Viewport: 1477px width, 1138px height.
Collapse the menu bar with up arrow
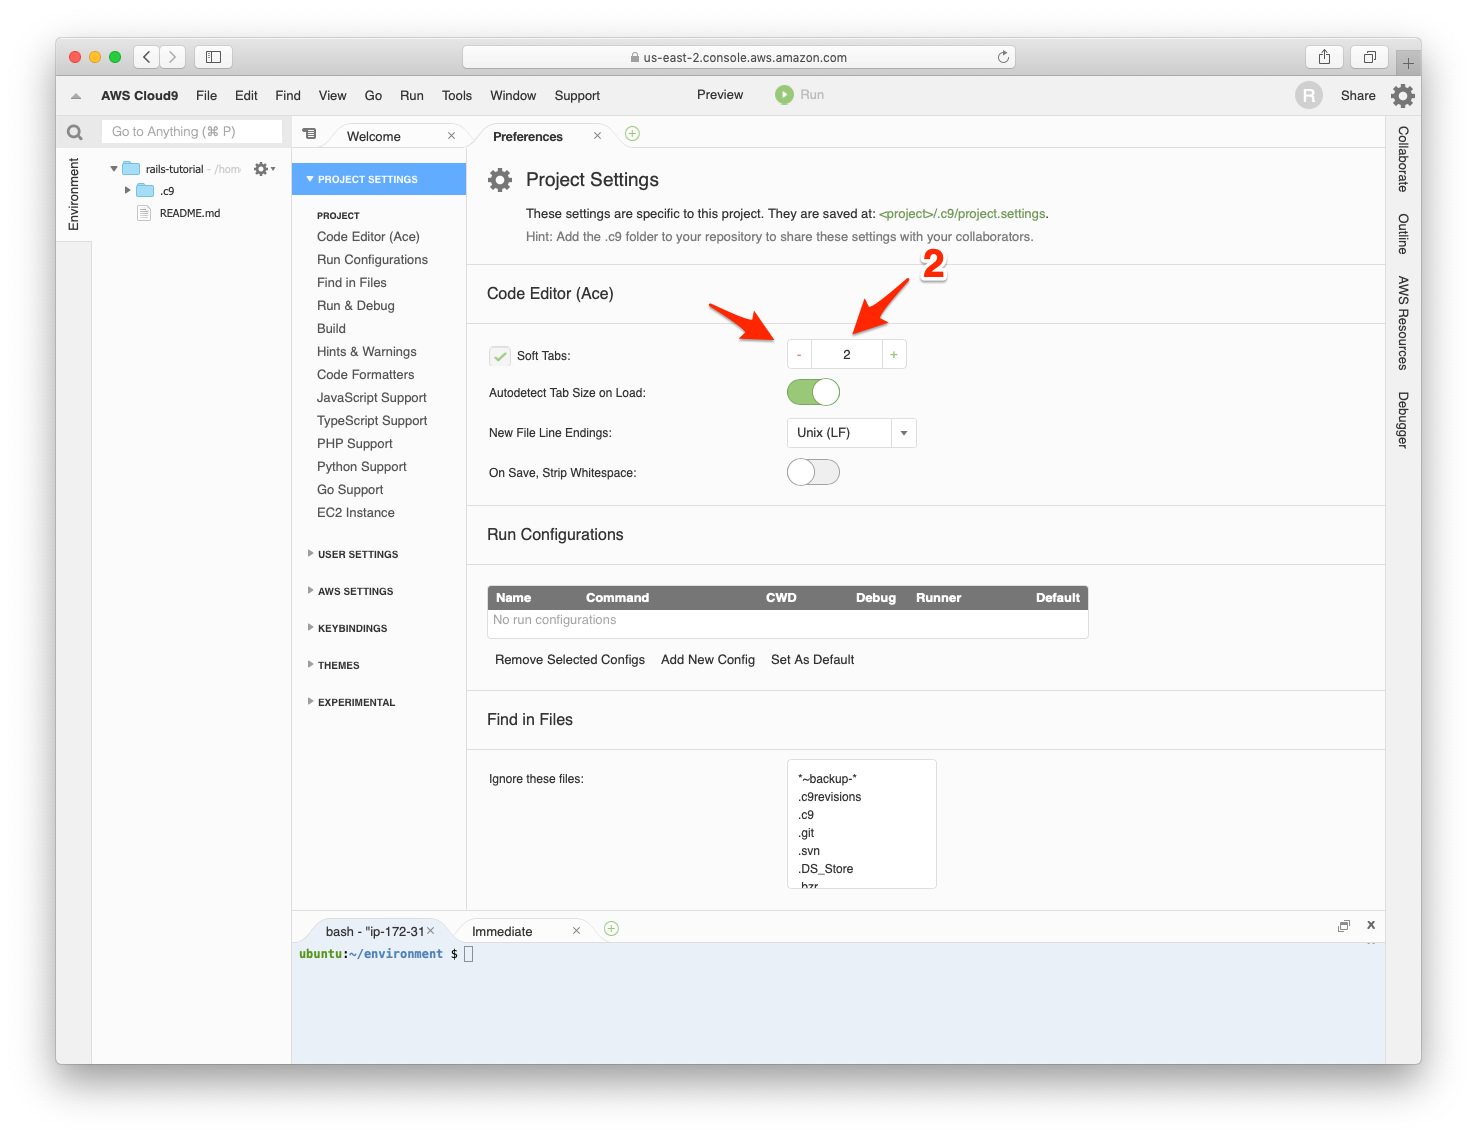[x=76, y=96]
